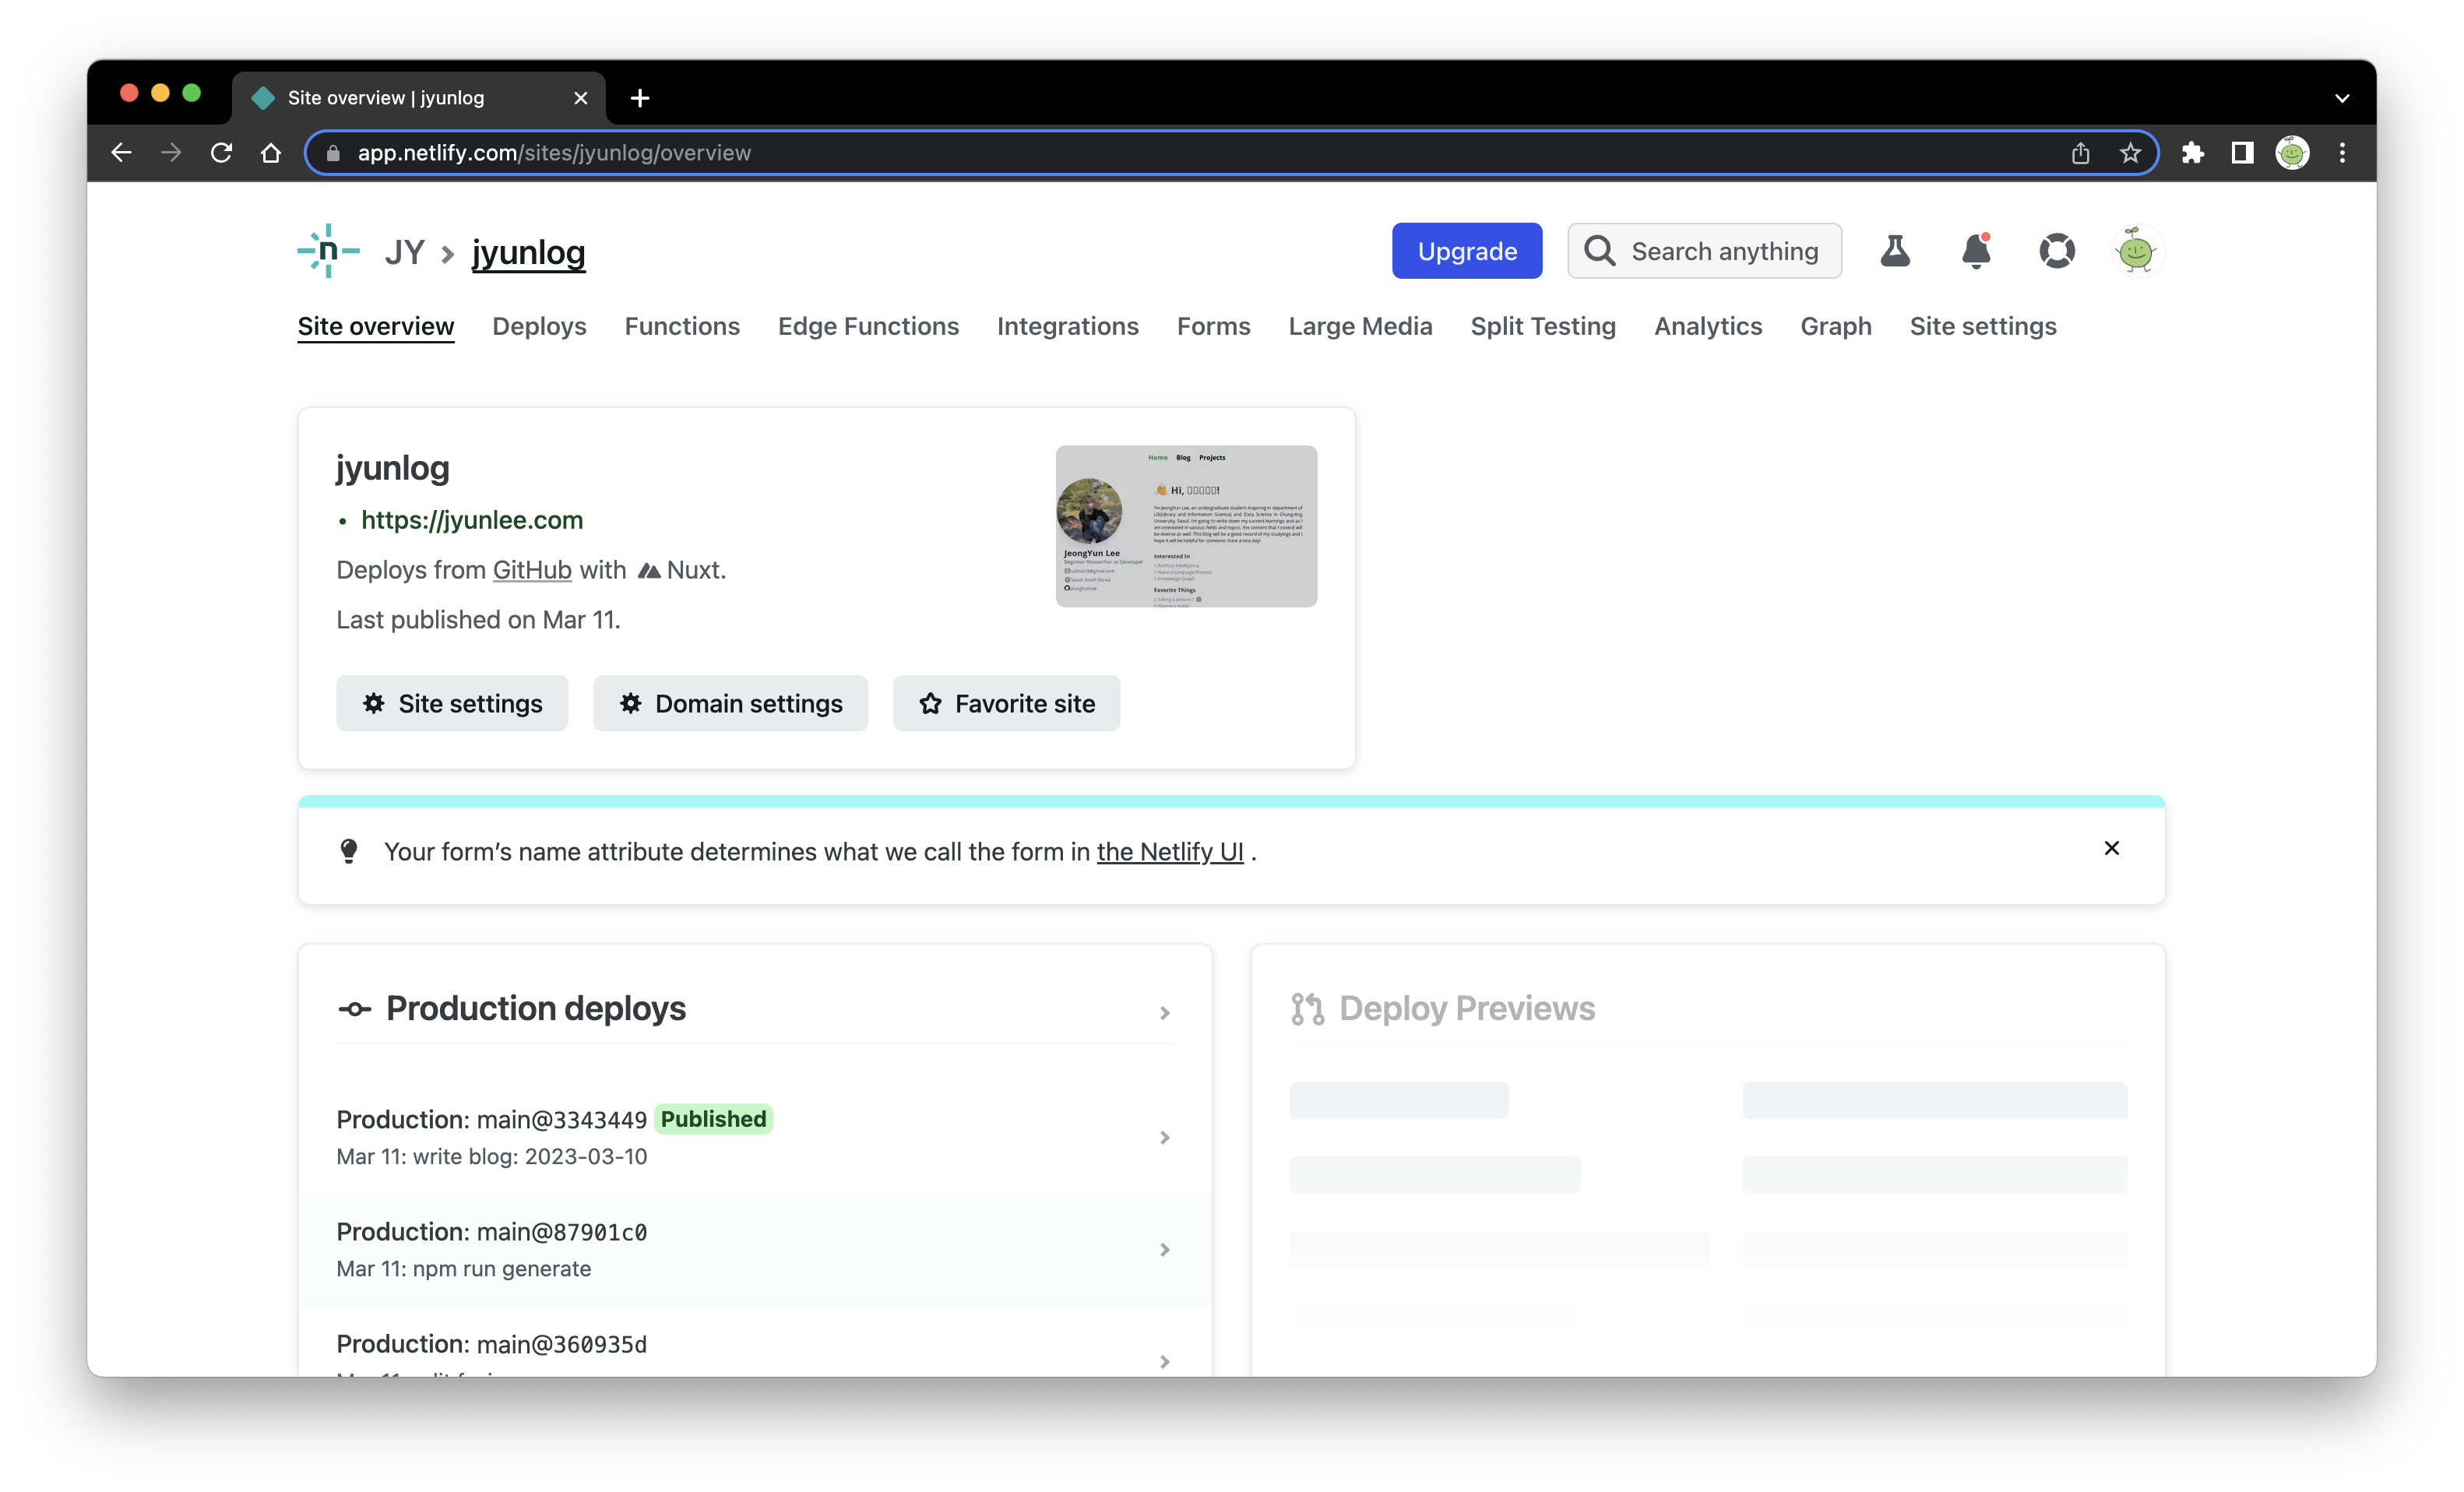Follow the GitHub link

[x=532, y=570]
